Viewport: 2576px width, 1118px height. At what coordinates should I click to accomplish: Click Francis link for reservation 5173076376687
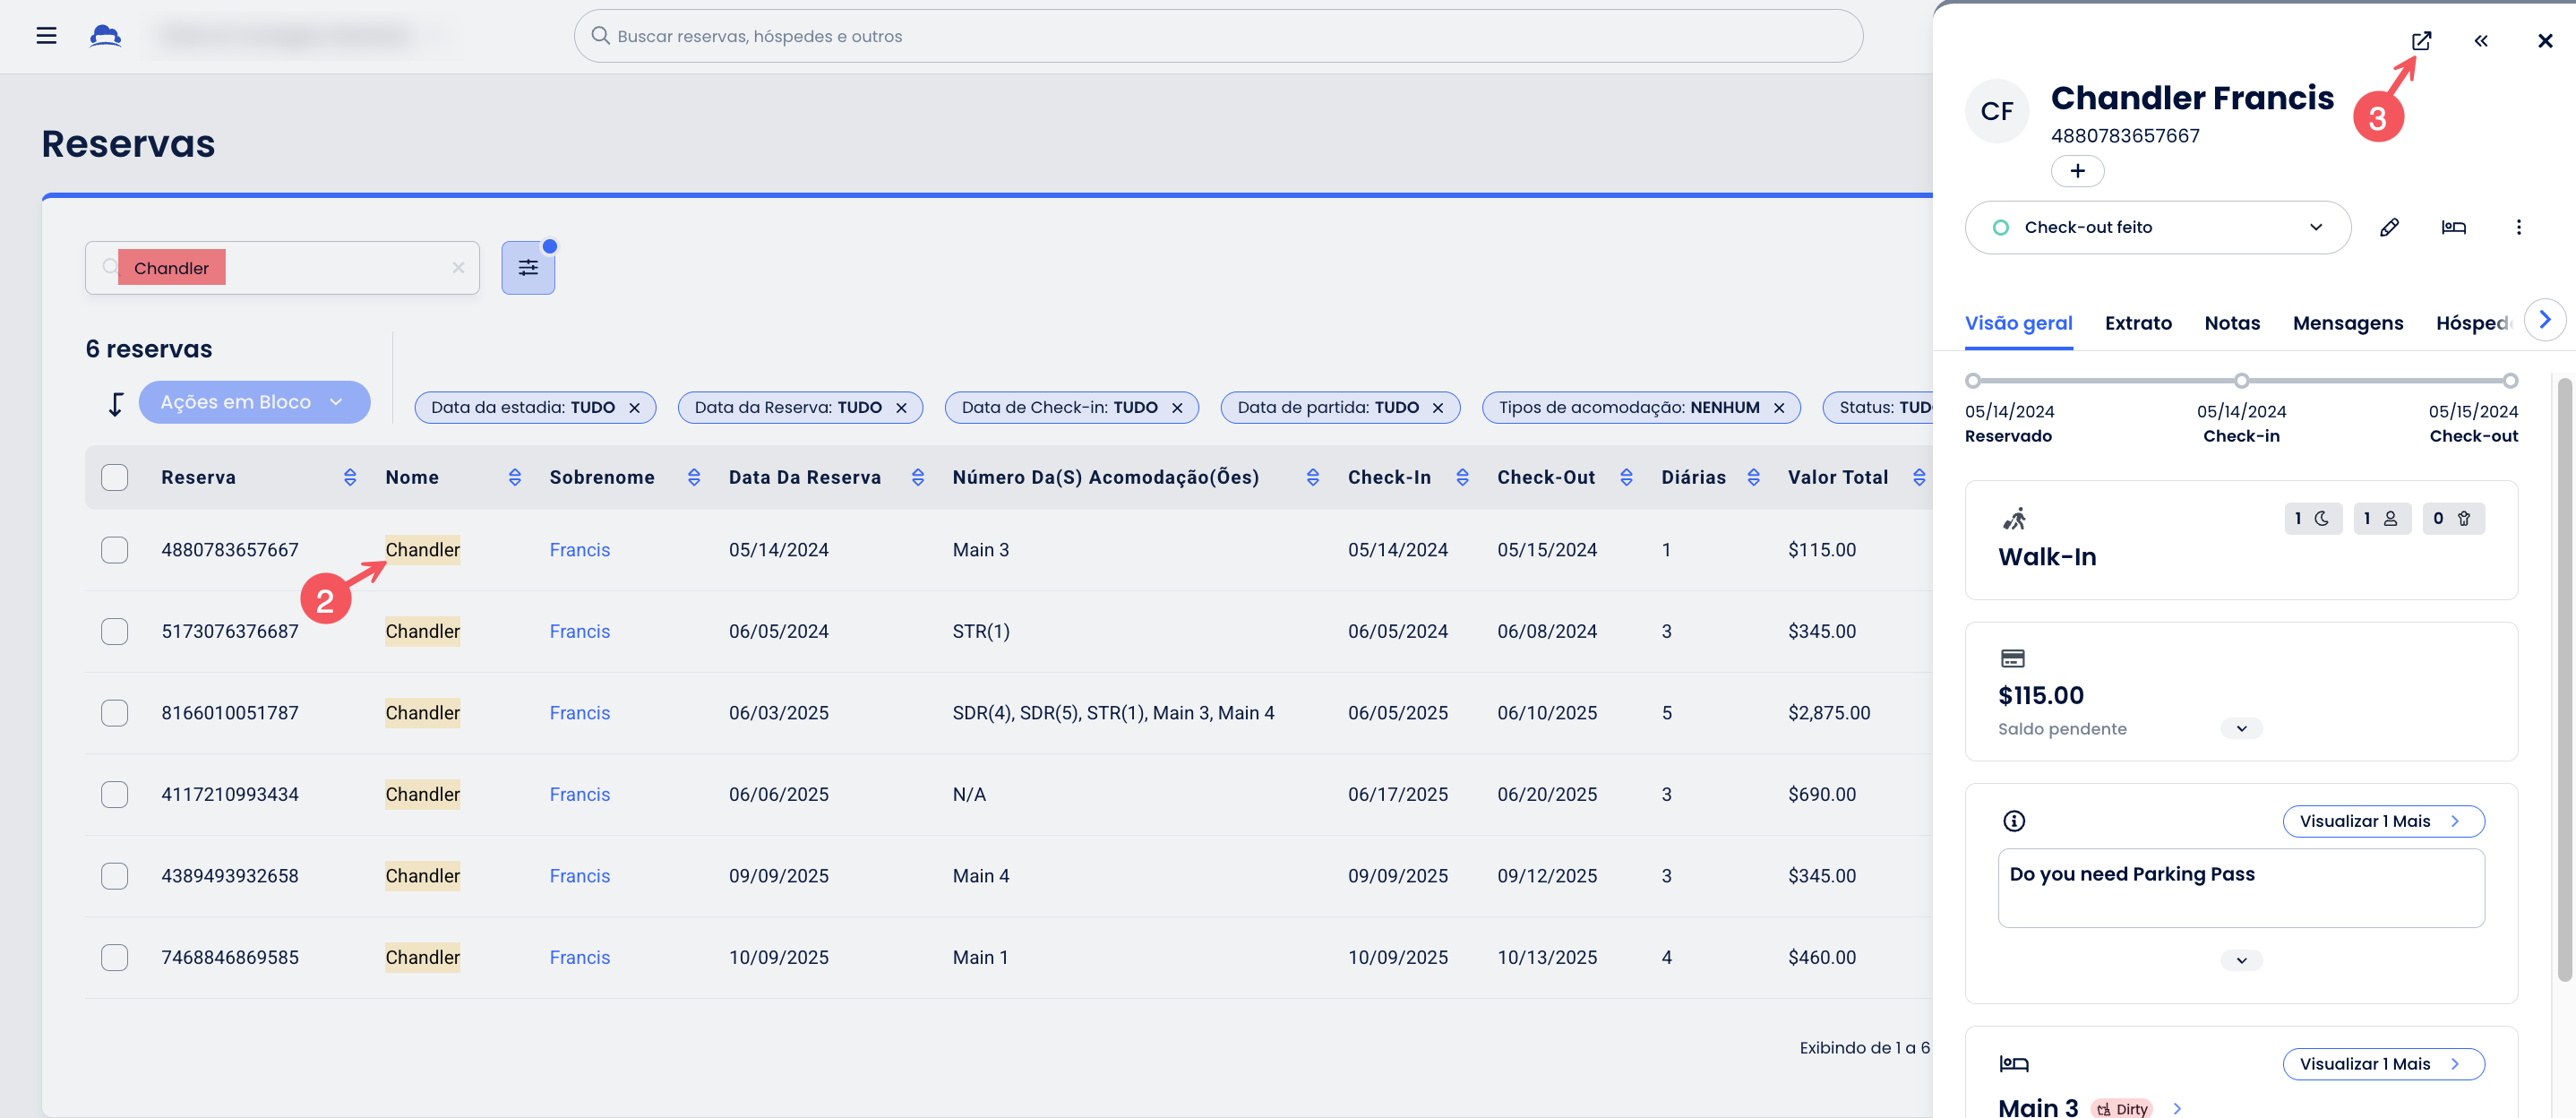(x=579, y=632)
